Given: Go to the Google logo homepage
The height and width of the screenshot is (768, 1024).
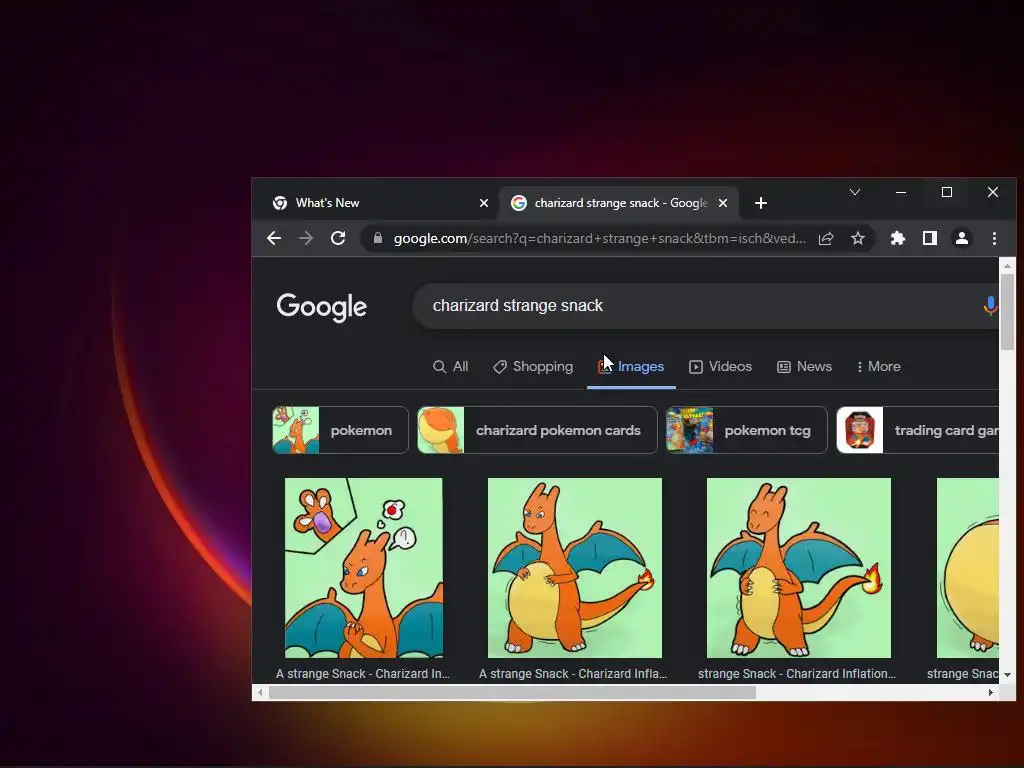Looking at the screenshot, I should (x=321, y=307).
